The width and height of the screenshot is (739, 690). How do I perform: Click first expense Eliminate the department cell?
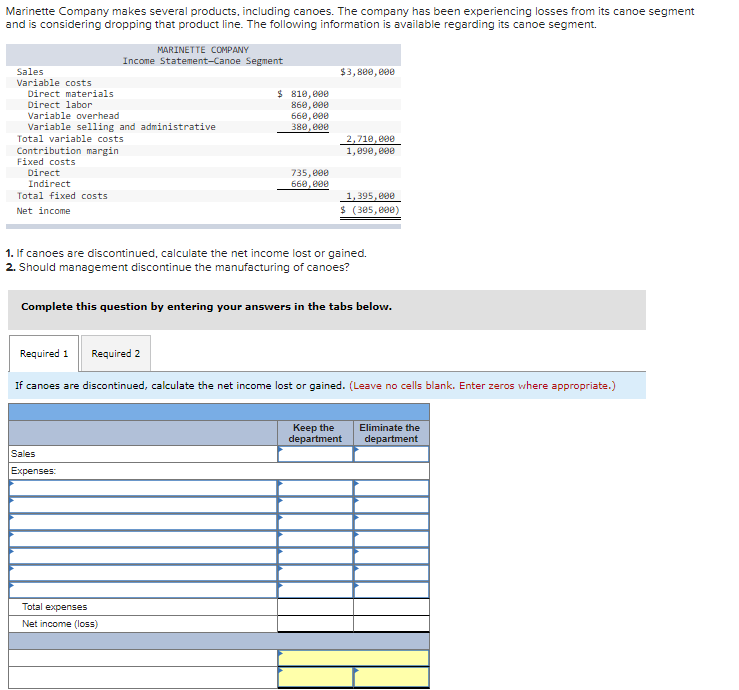pyautogui.click(x=391, y=488)
